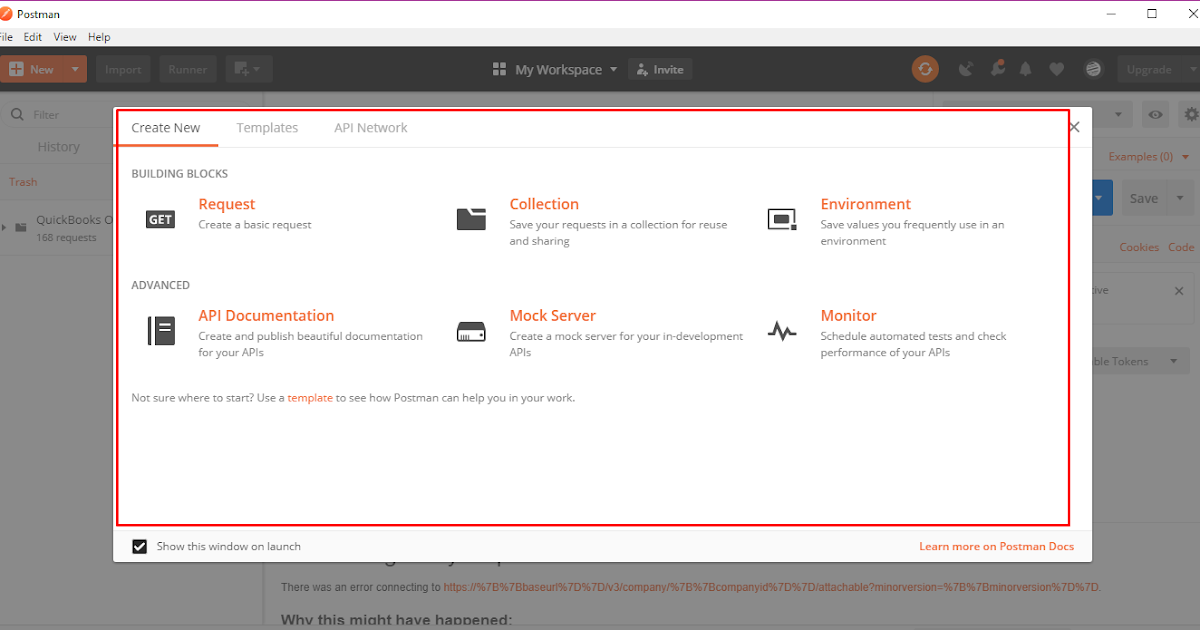Screen dimensions: 1200x630
Task: Select the Request building block with GET icon
Action: [x=160, y=219]
